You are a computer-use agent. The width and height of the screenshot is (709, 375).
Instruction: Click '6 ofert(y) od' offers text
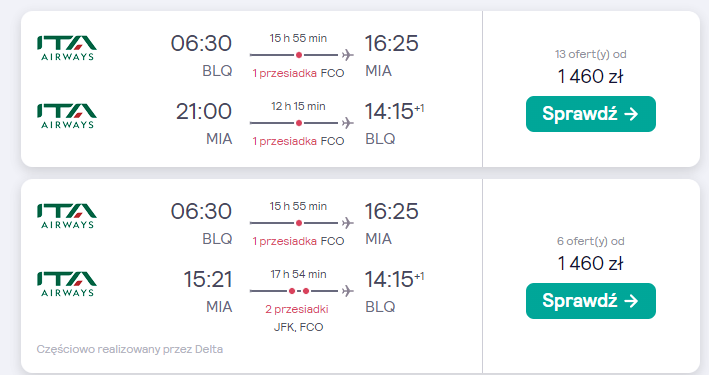pos(591,241)
